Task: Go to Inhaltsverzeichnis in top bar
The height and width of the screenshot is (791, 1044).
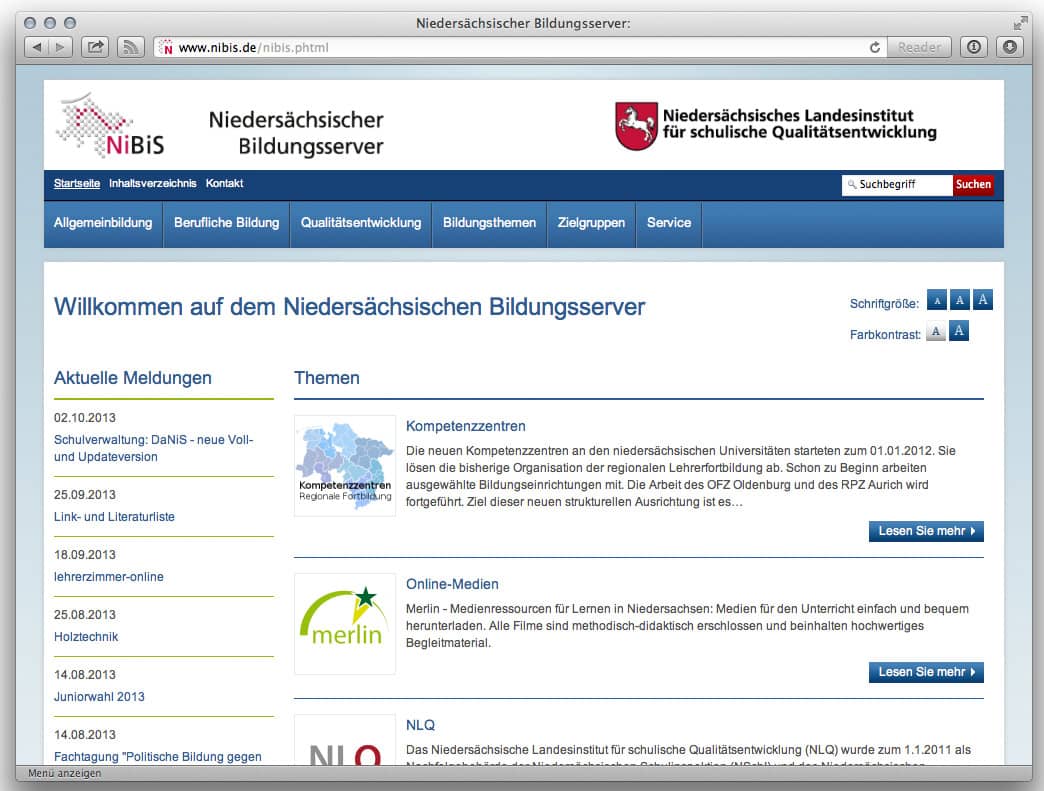Action: (x=152, y=184)
